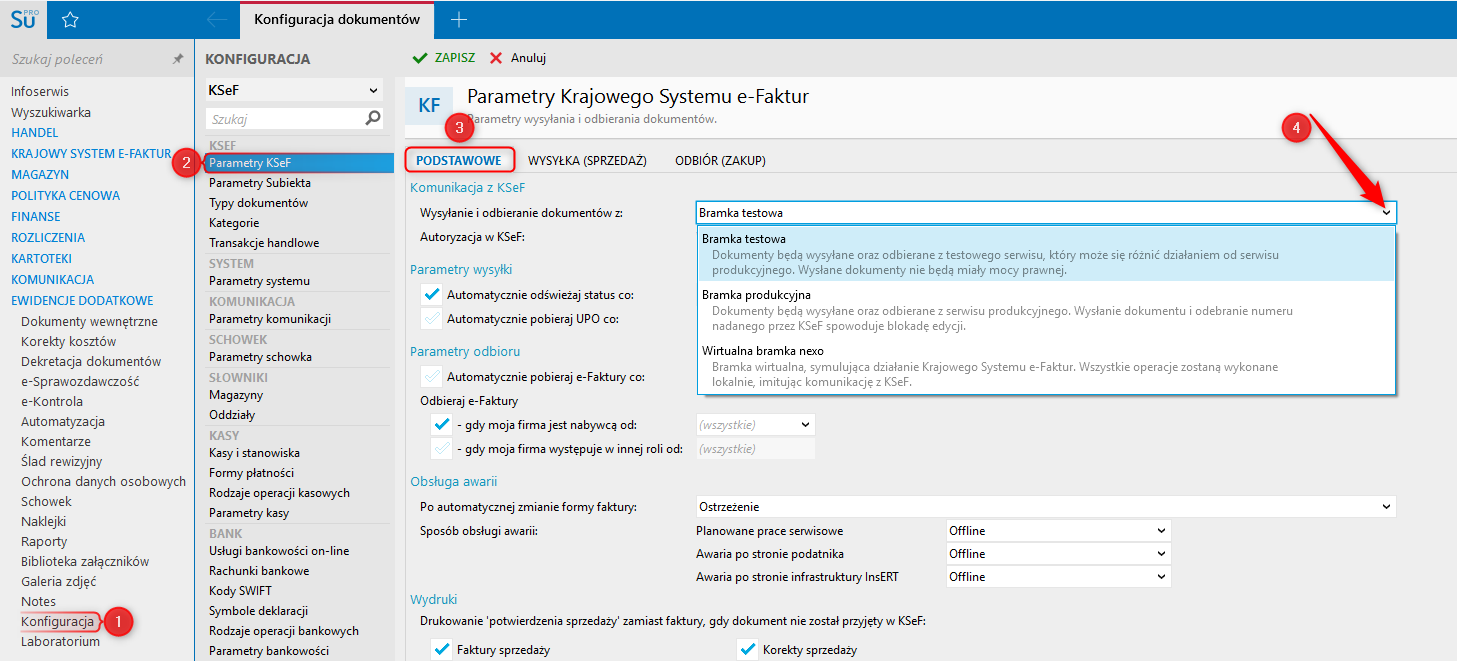1457x661 pixels.
Task: Open Po automatycznej zmianie formy faktury dropdown
Action: [1046, 507]
